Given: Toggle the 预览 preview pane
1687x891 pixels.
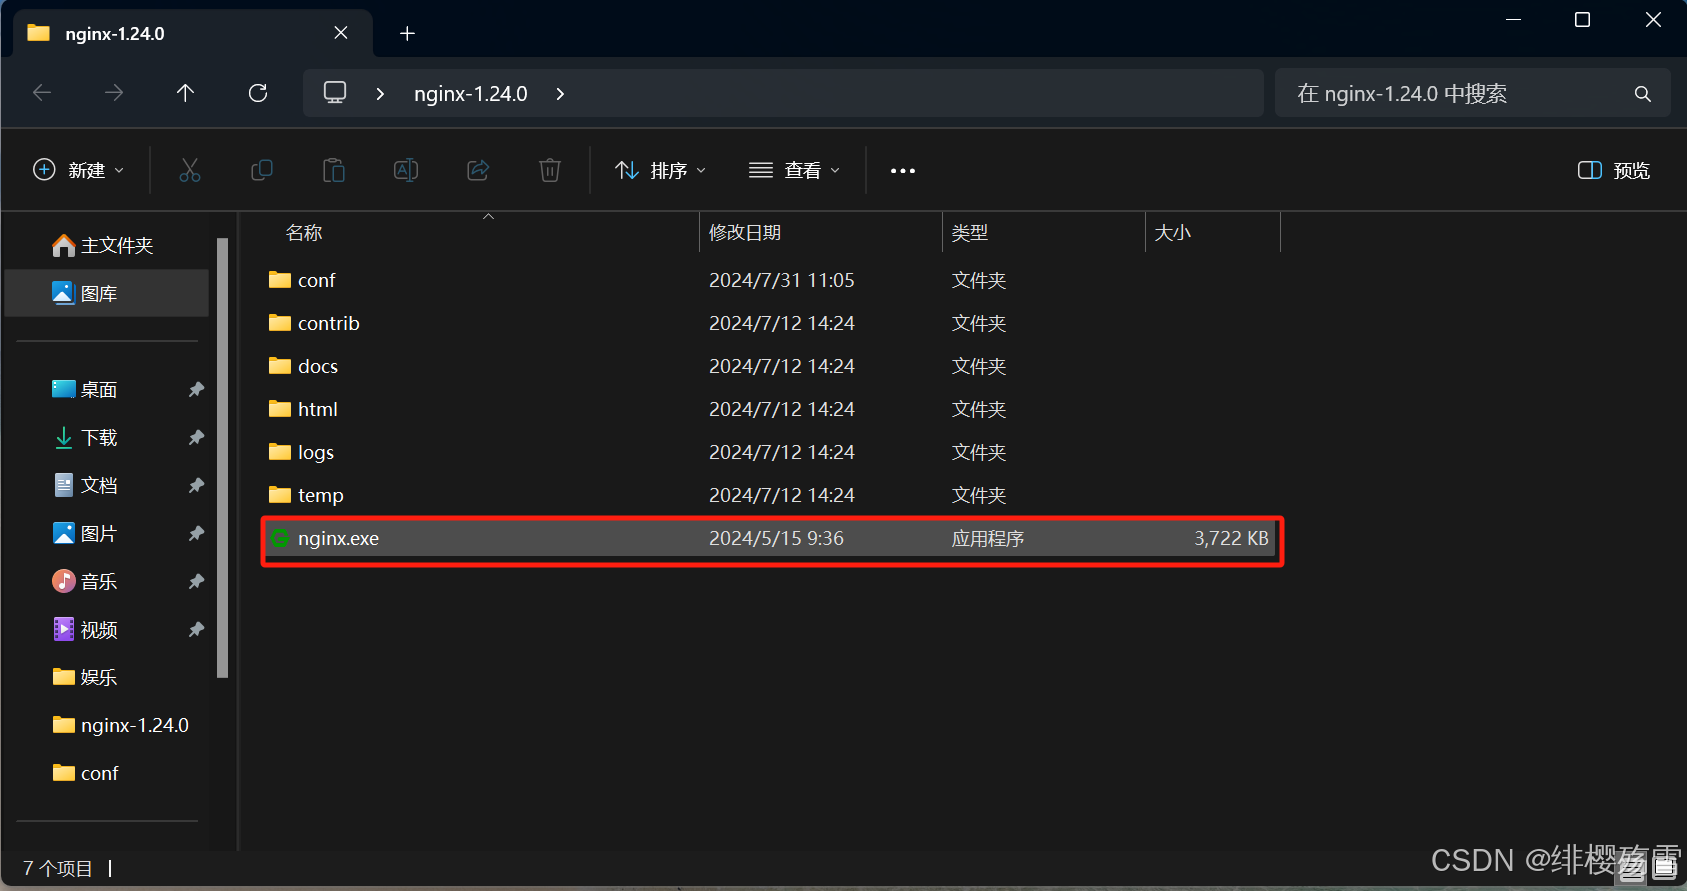Looking at the screenshot, I should 1613,170.
